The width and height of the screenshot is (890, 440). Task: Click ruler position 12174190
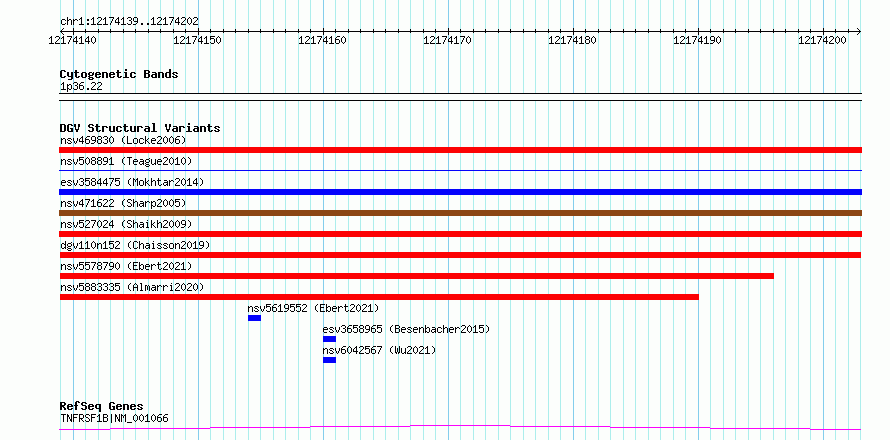698,40
